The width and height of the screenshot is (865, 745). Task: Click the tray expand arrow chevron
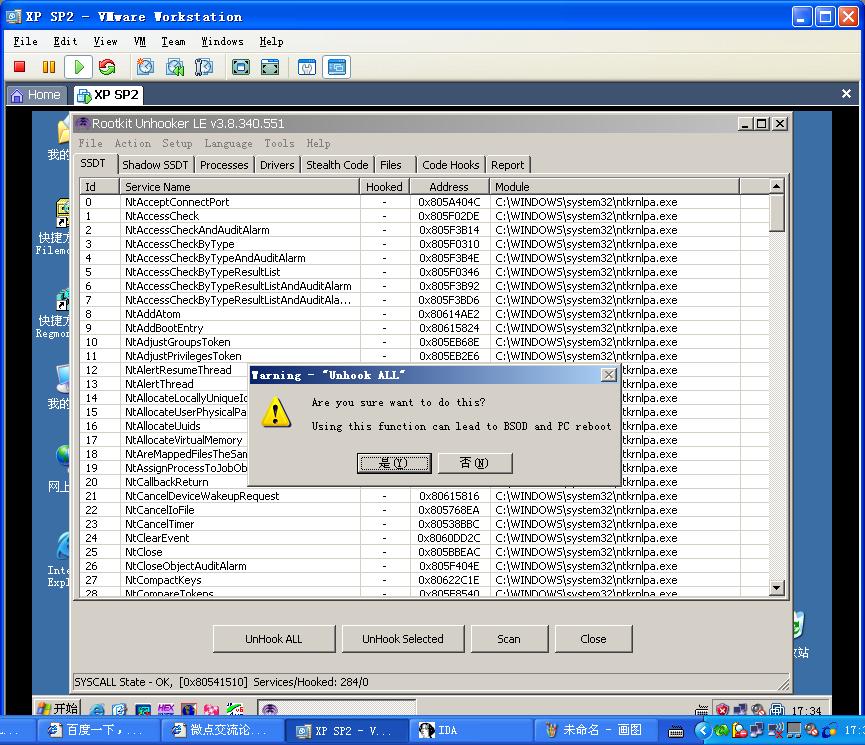click(702, 730)
